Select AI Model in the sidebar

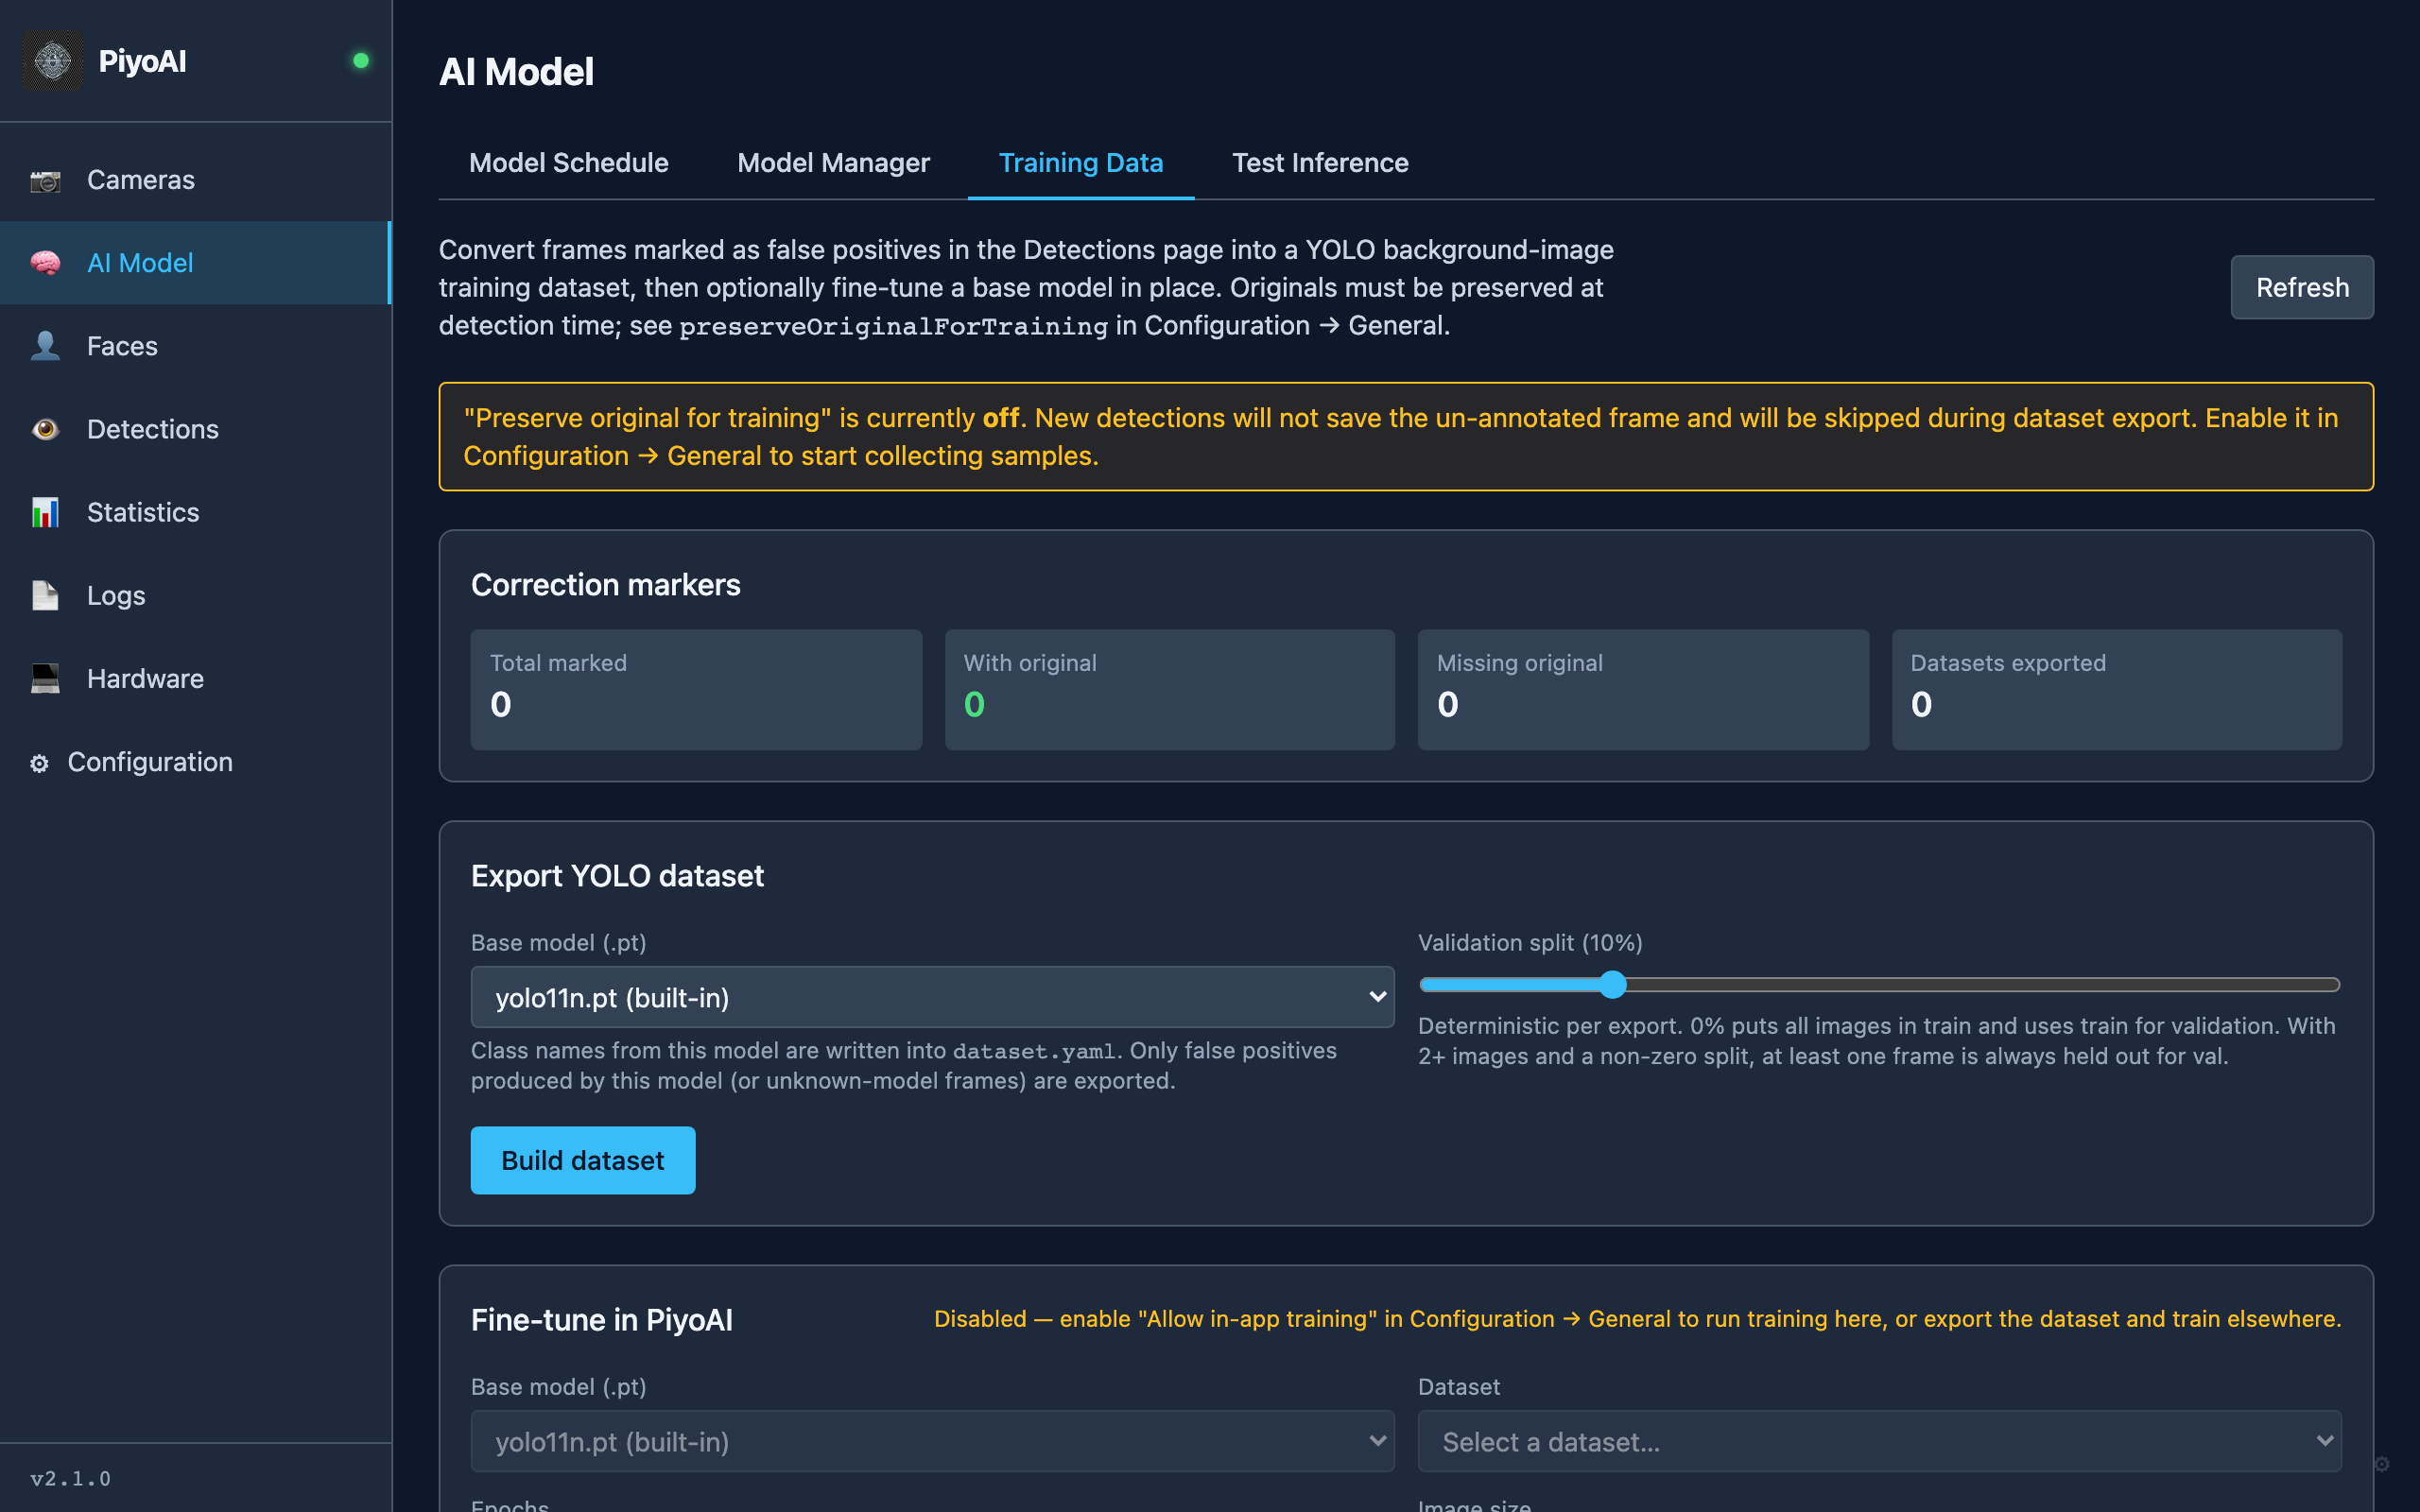tap(196, 263)
